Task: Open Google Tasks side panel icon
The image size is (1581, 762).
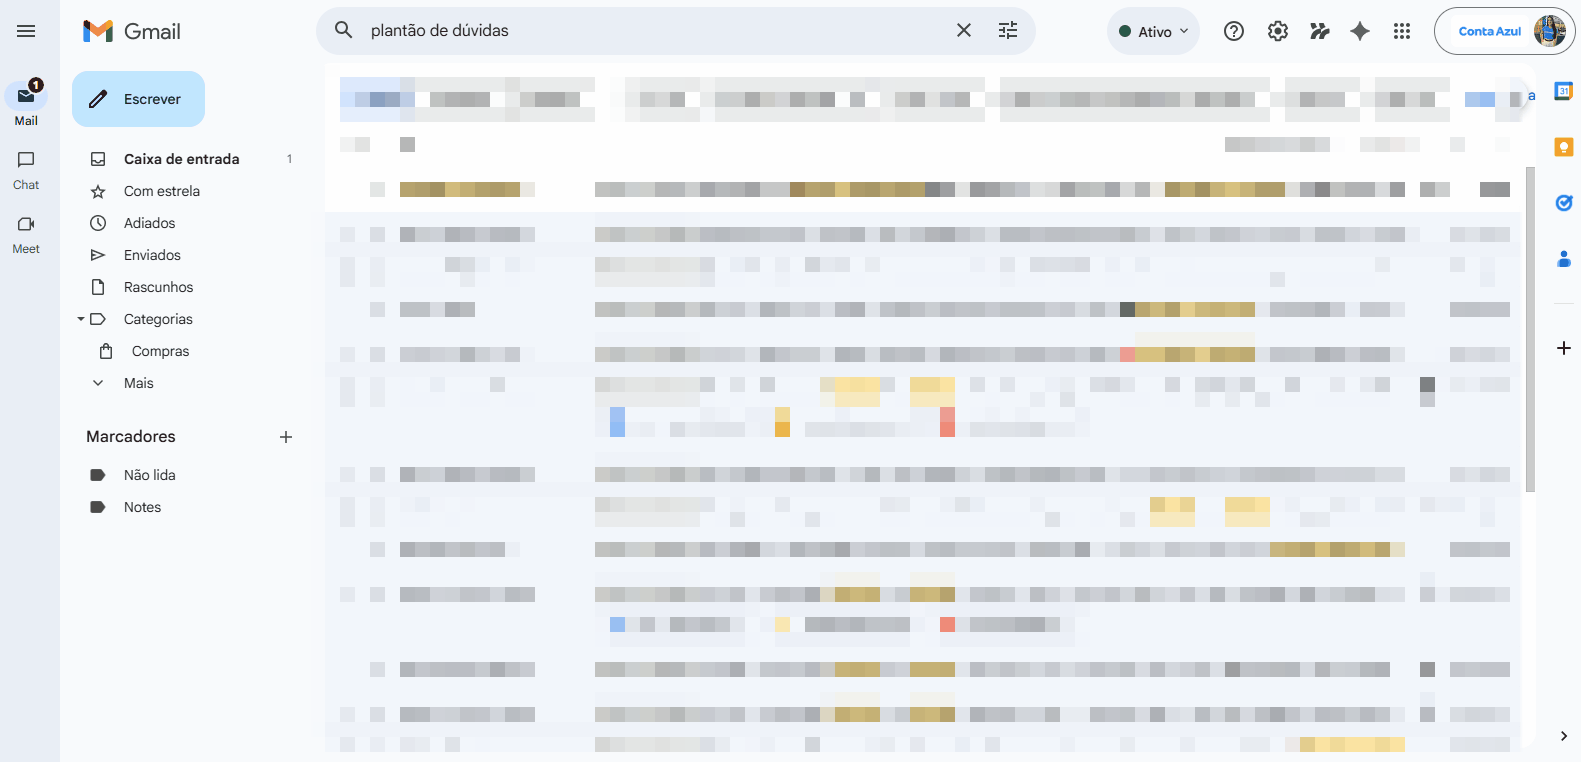Action: click(1564, 203)
